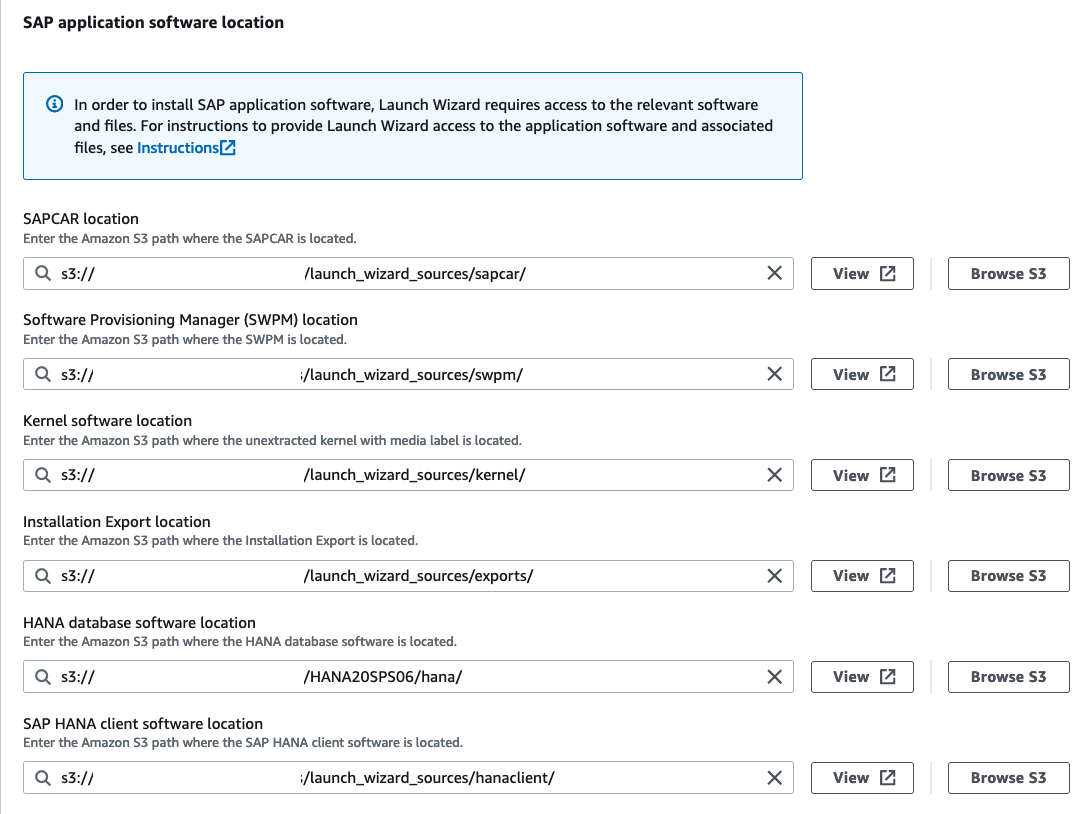Clear the HANA database software location X icon

point(774,676)
